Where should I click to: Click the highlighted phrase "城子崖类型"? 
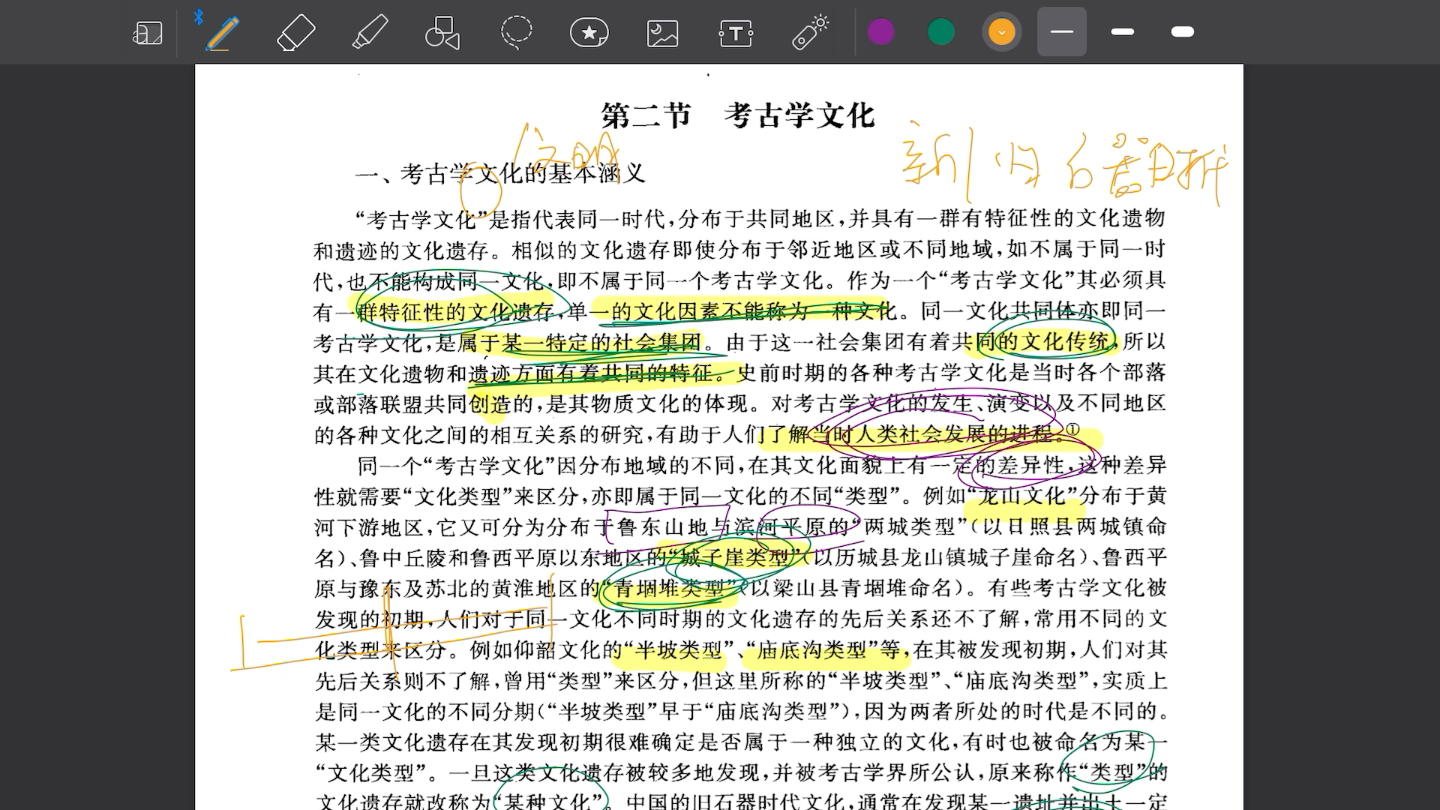733,557
